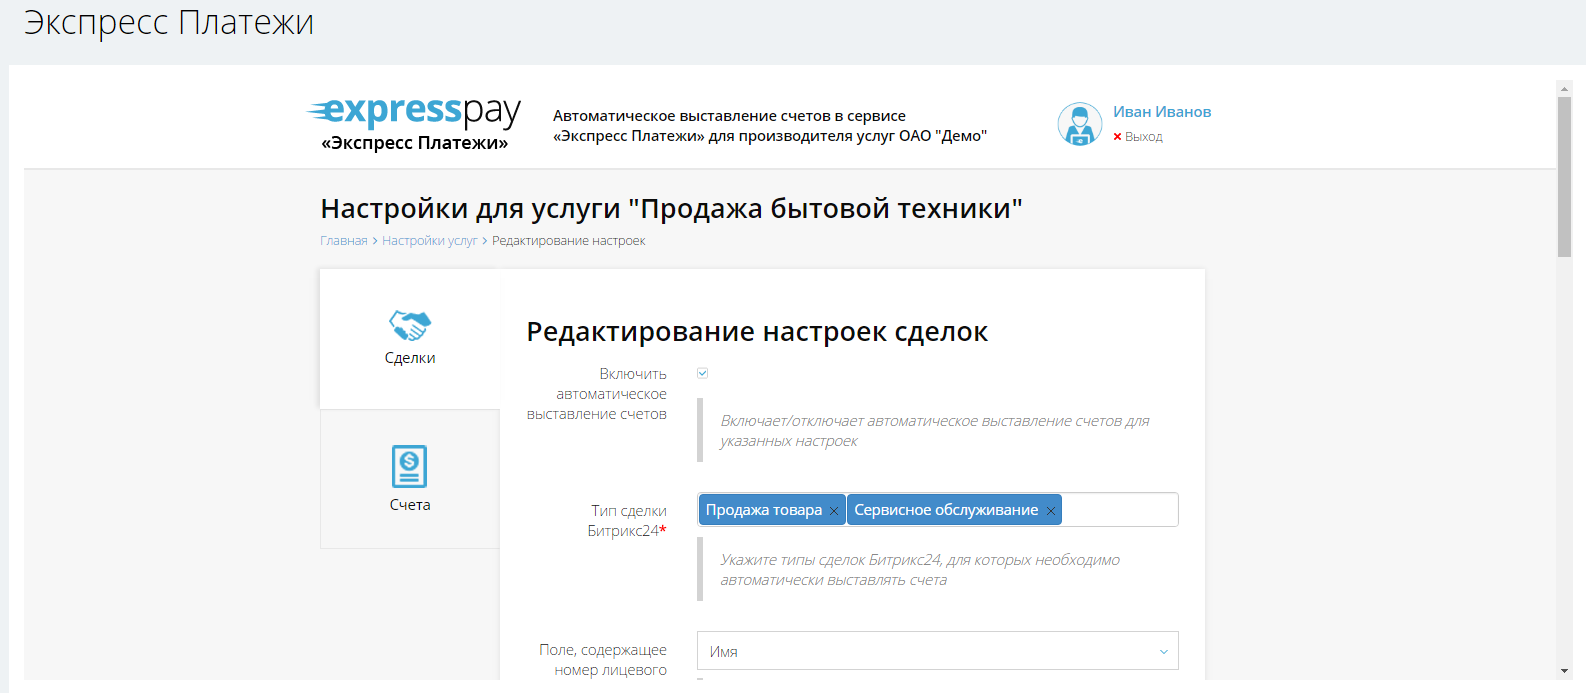Click the Поле, содержащее номер лицевого label
The height and width of the screenshot is (693, 1586).
(x=603, y=660)
